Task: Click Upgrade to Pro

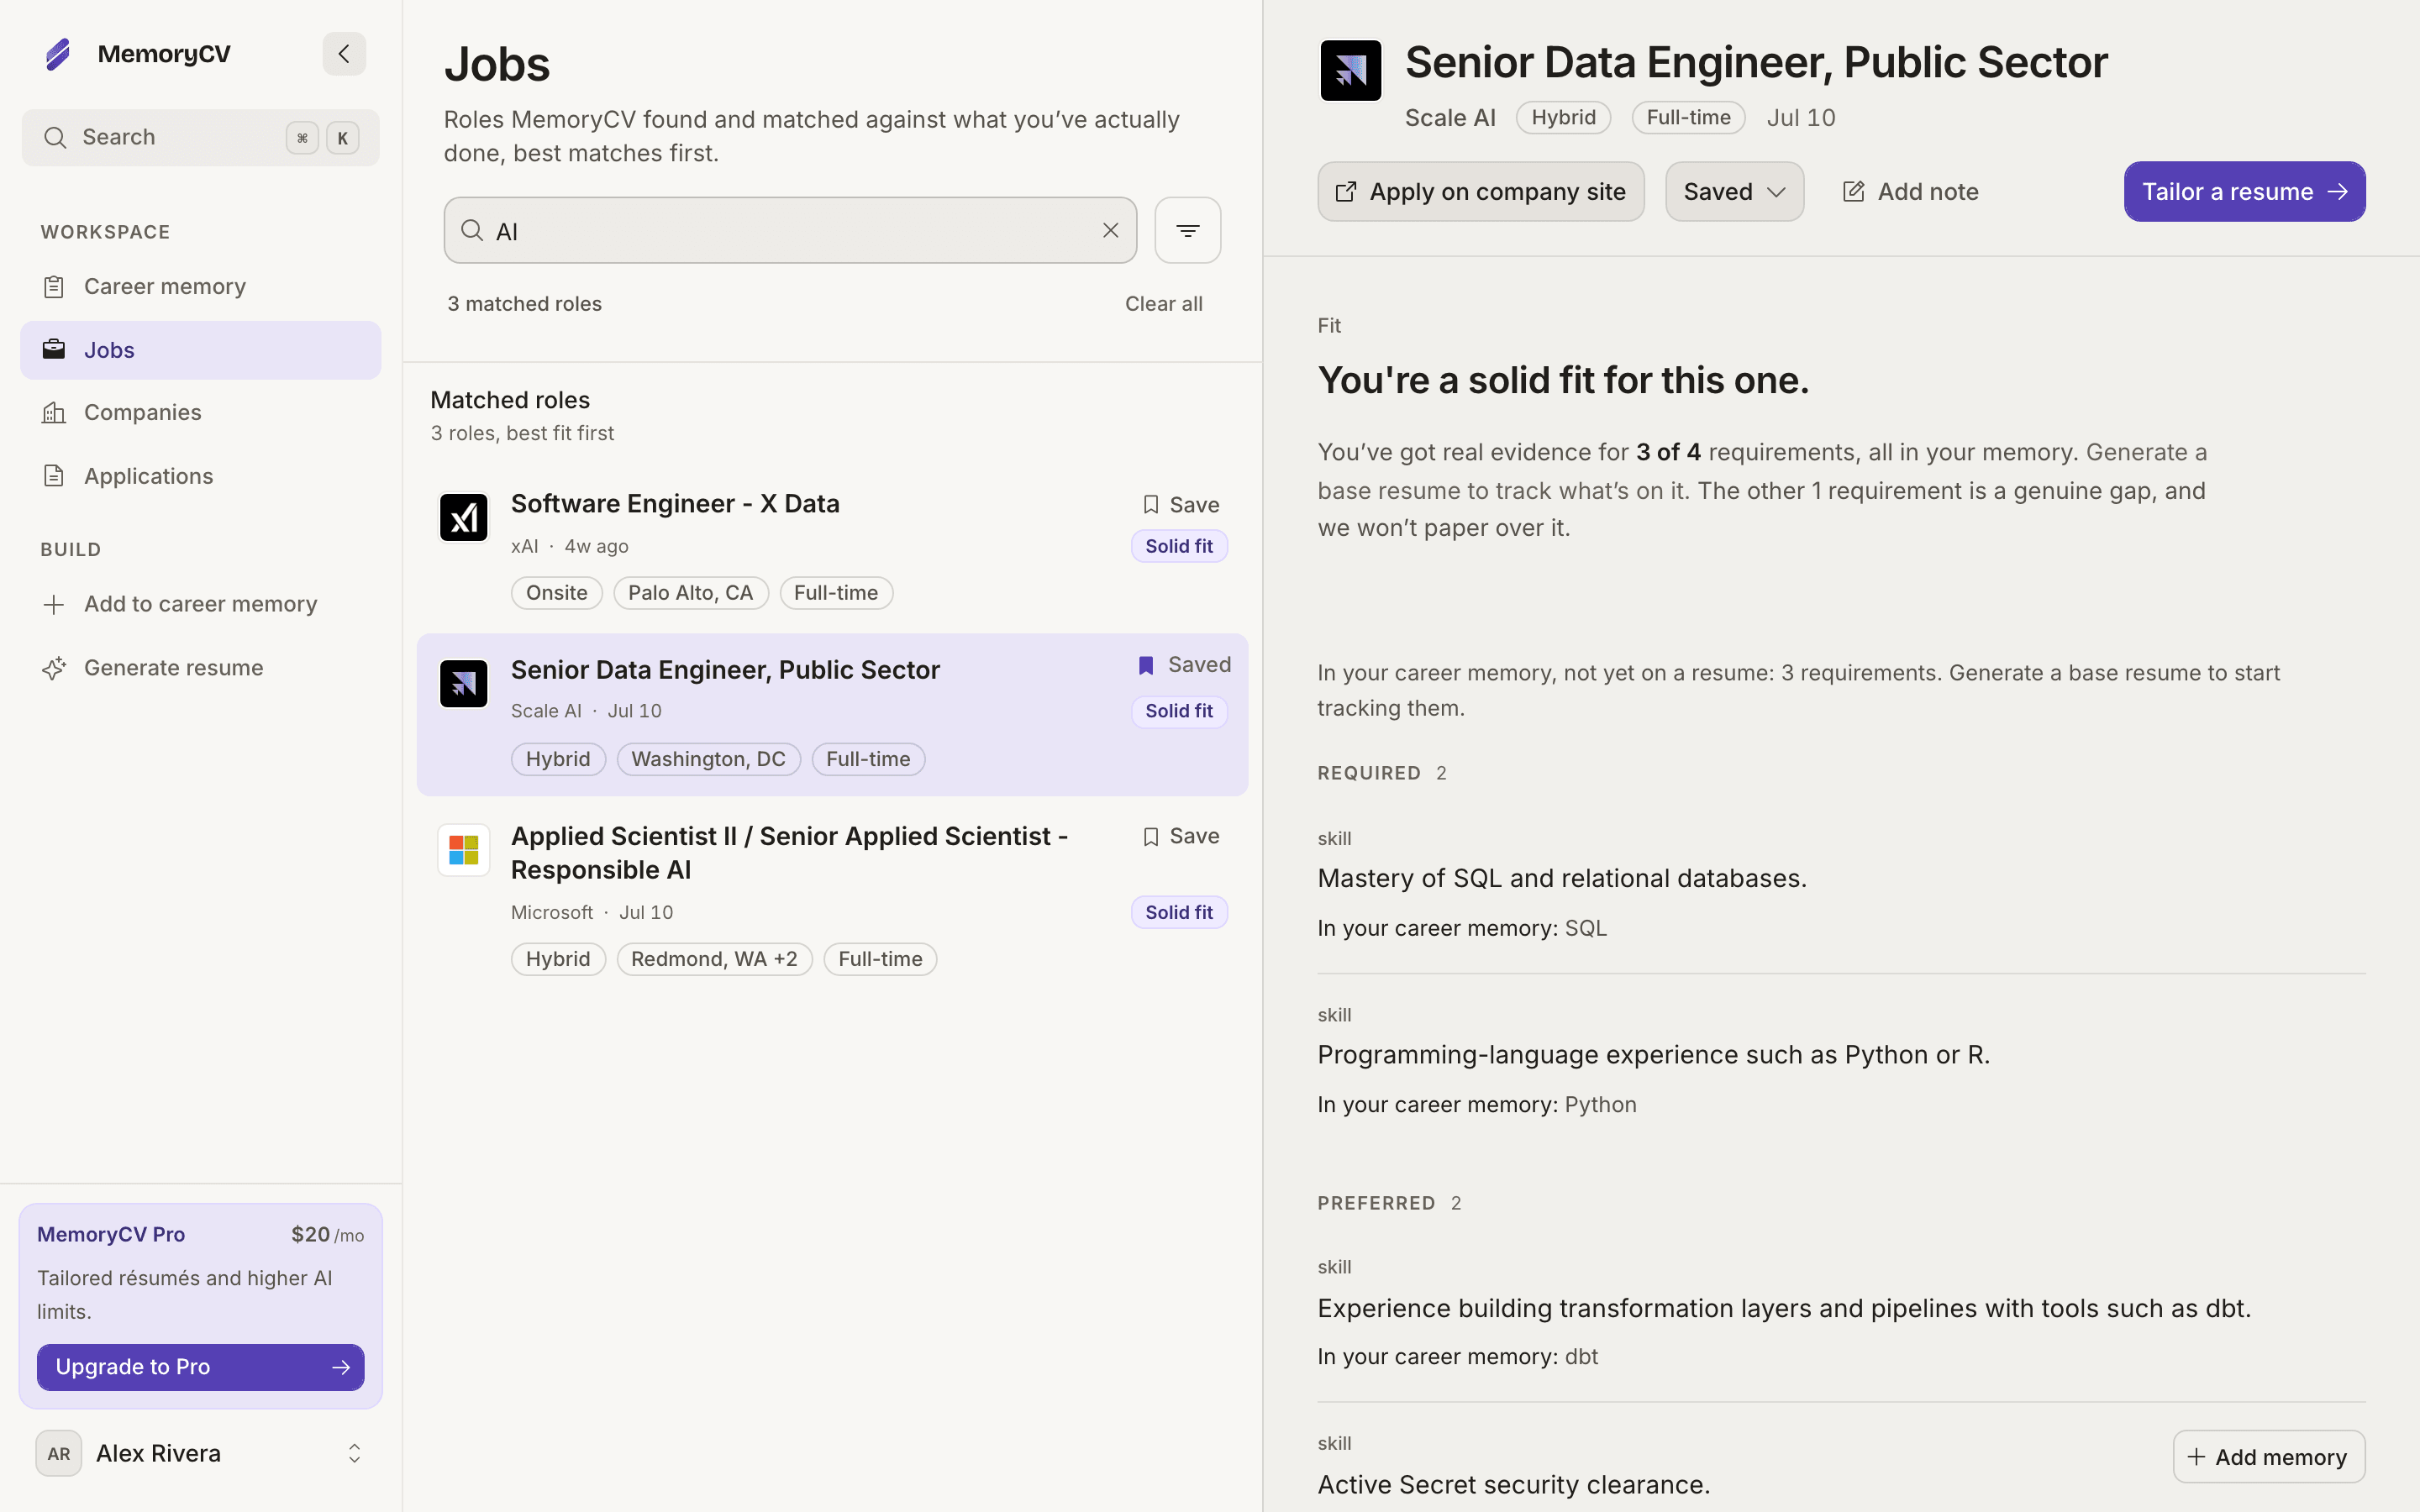Action: (x=200, y=1367)
